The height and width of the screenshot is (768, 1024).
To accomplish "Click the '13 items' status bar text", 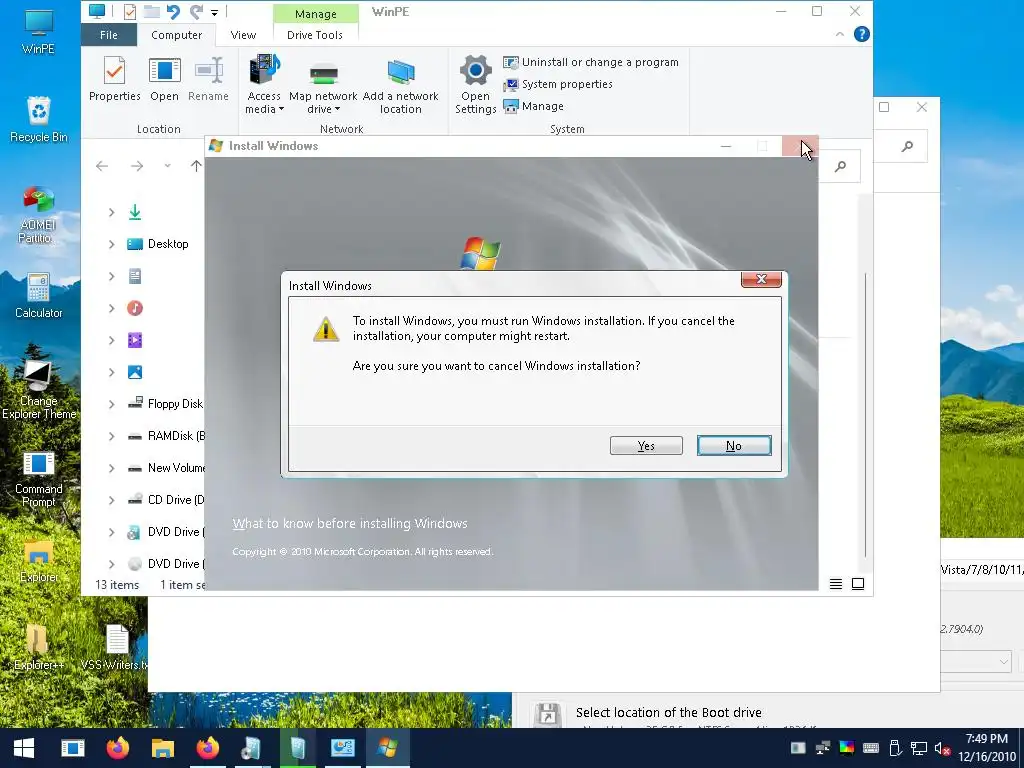I will pyautogui.click(x=117, y=584).
